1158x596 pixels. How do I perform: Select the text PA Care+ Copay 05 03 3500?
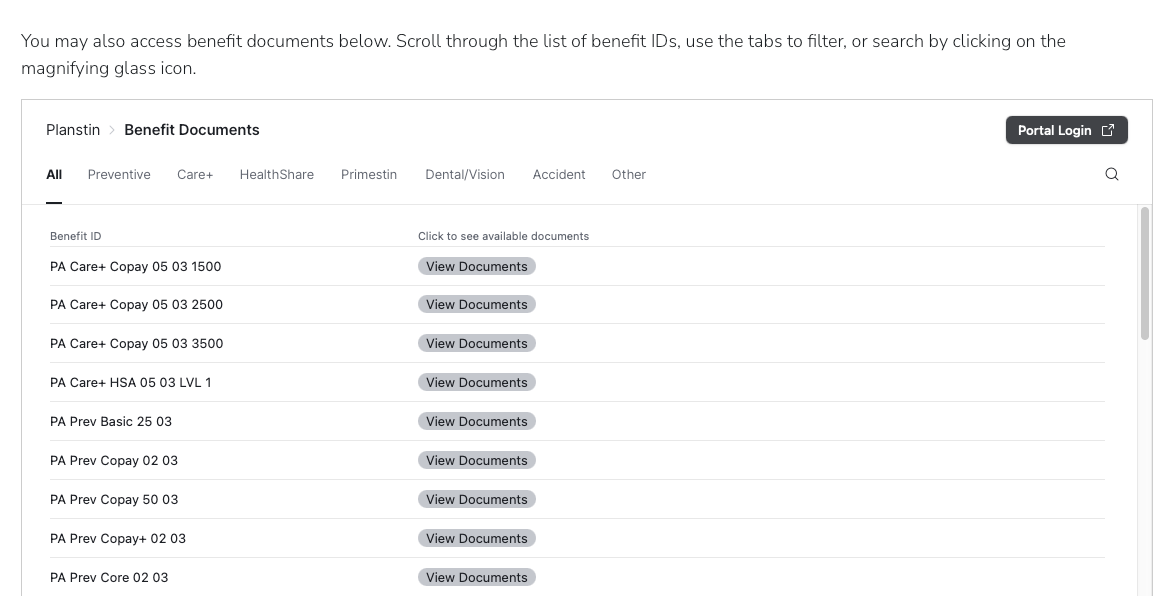pyautogui.click(x=136, y=344)
